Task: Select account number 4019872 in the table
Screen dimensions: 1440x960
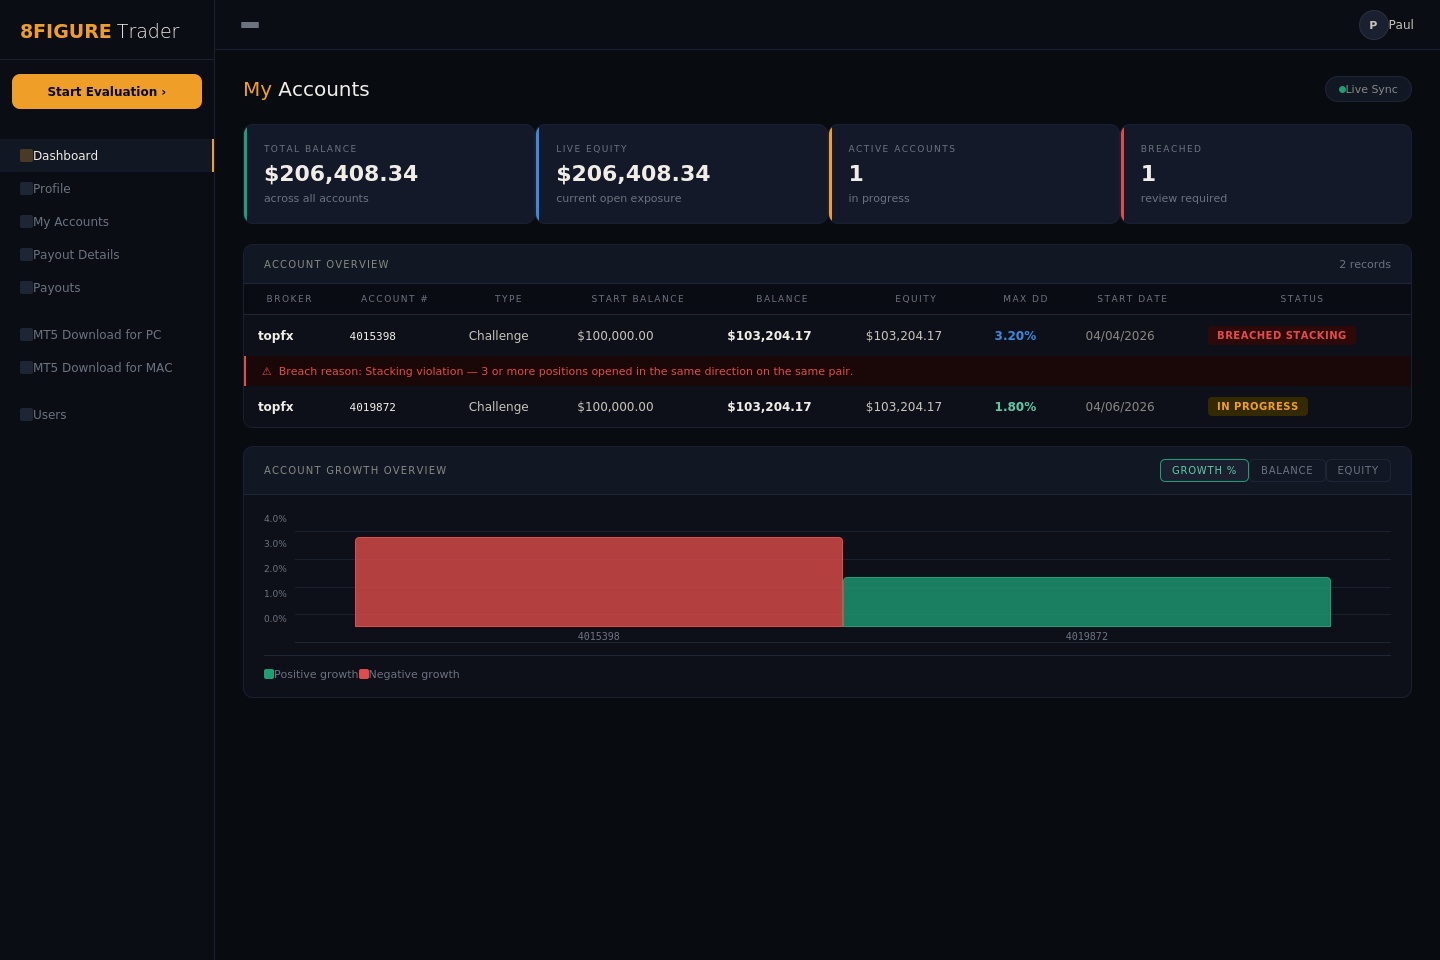Action: [x=373, y=407]
